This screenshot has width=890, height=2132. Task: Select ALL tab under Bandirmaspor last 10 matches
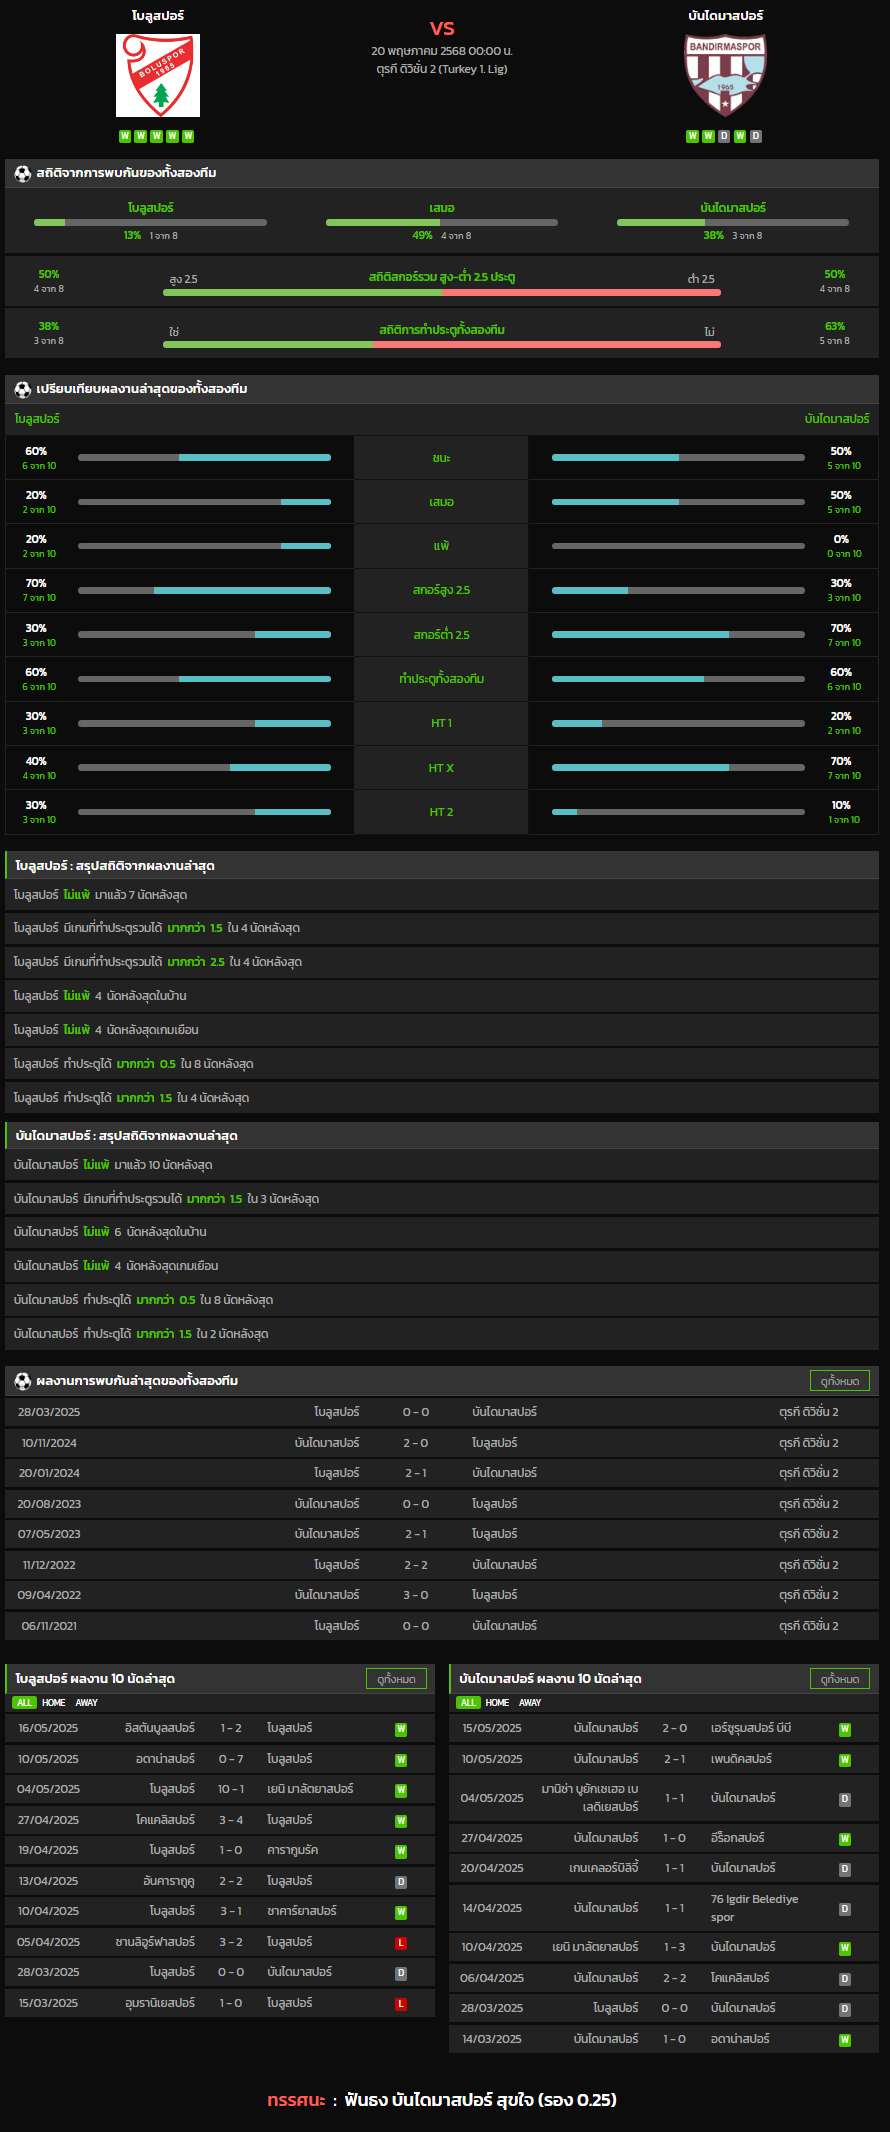469,1702
